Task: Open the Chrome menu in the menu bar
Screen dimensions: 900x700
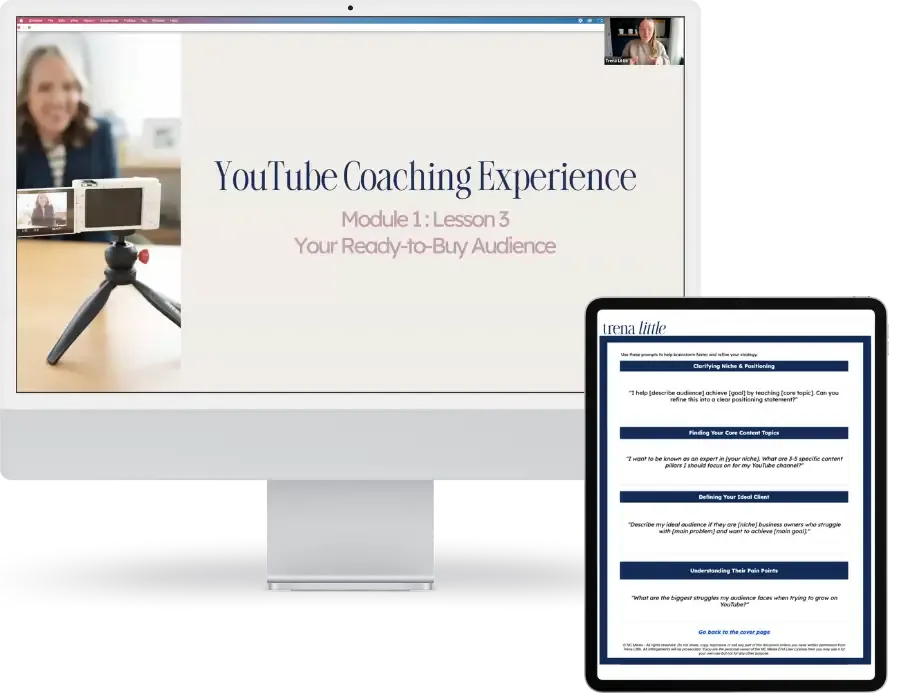Action: click(36, 21)
